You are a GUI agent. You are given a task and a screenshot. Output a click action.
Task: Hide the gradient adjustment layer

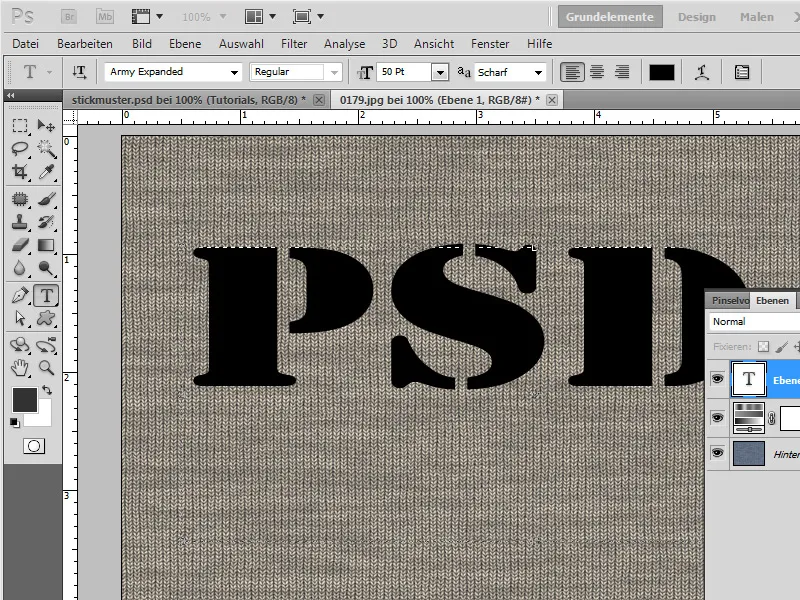717,418
